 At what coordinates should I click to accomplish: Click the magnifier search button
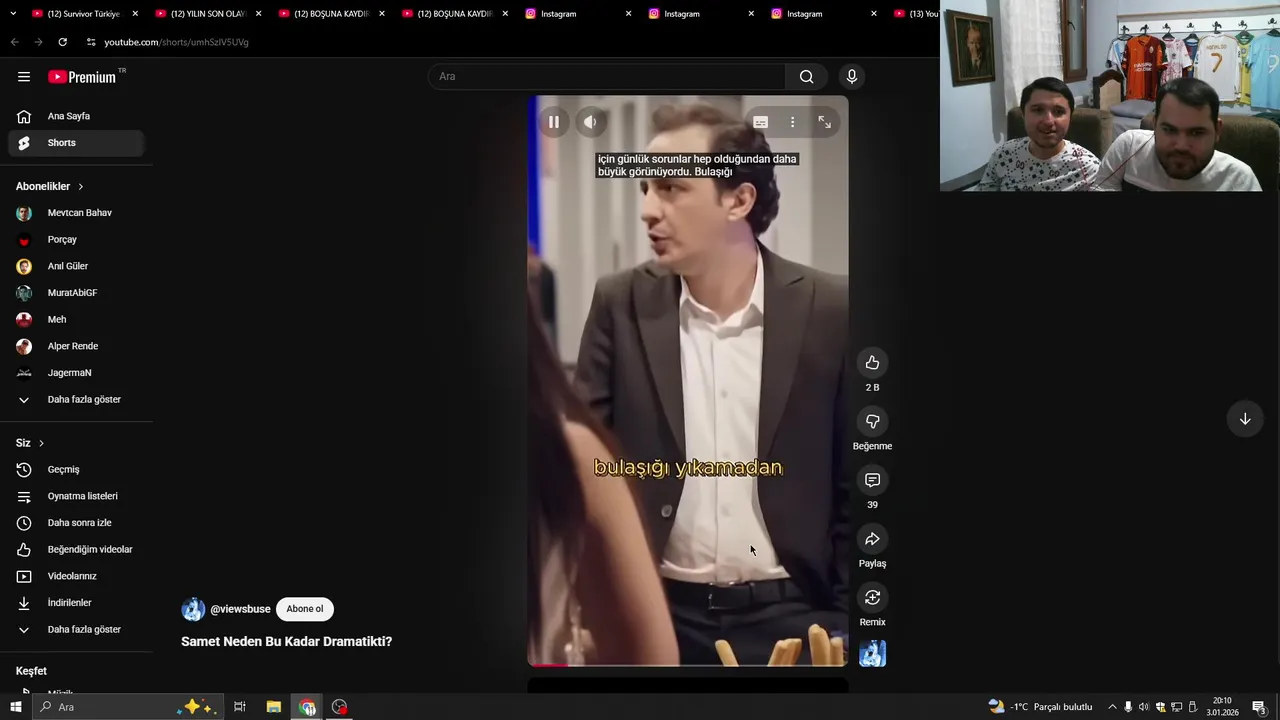[806, 77]
